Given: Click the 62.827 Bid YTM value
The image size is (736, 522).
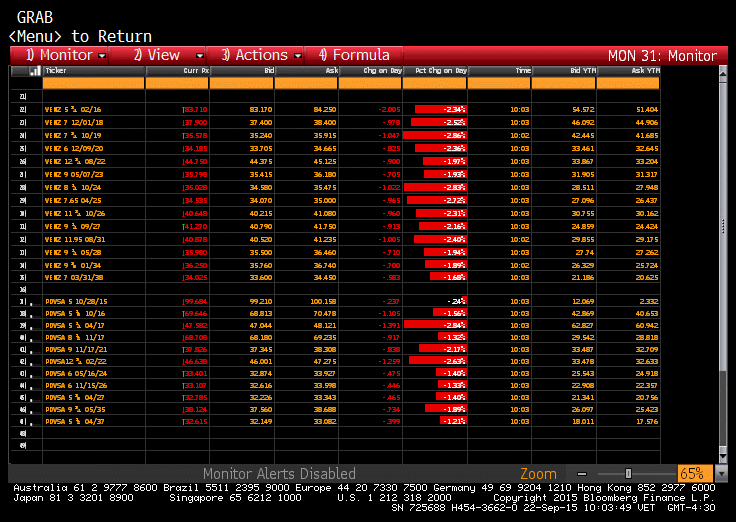Looking at the screenshot, I should pos(583,325).
